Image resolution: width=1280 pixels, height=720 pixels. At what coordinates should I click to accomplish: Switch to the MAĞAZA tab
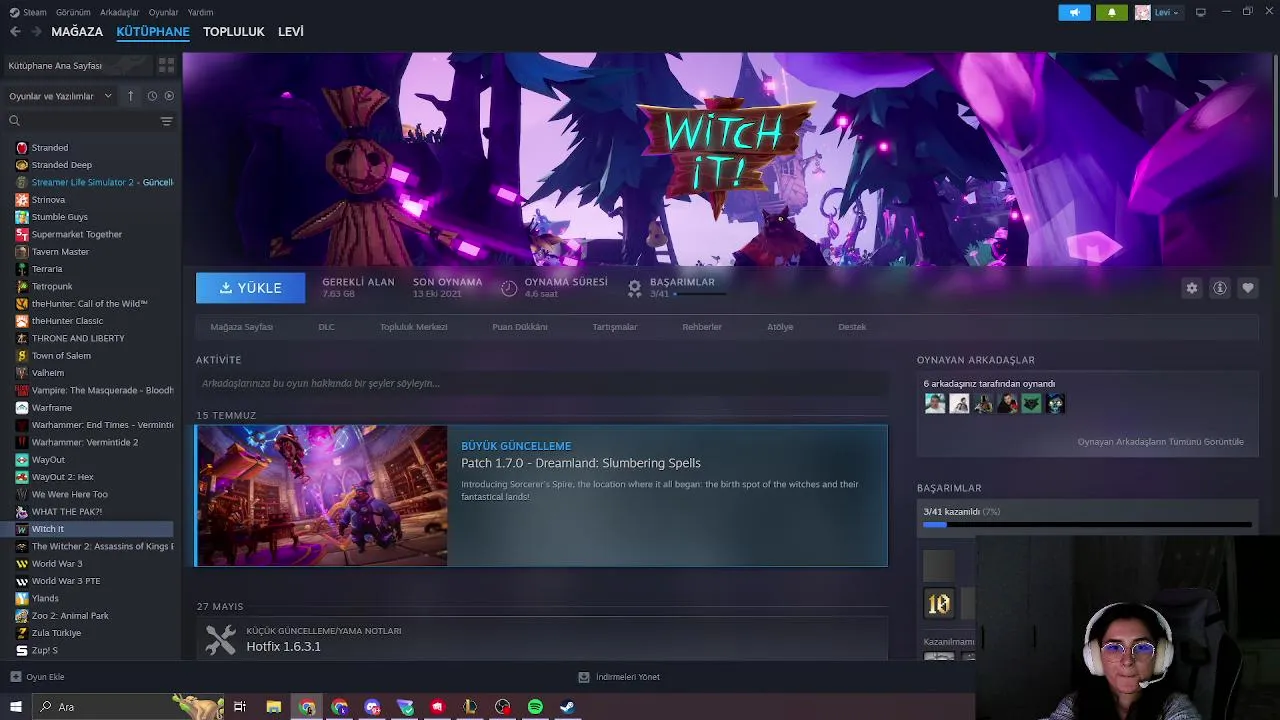77,32
